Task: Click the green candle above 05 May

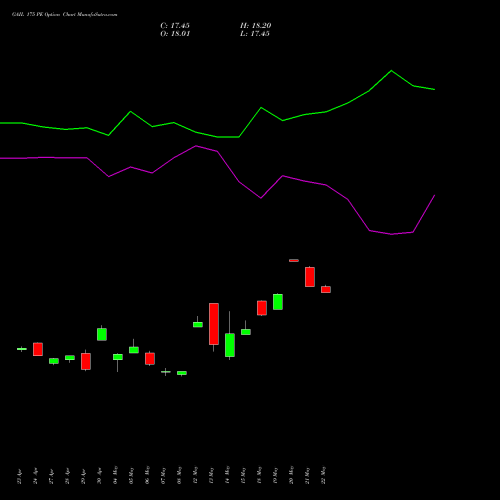Action: coord(134,350)
